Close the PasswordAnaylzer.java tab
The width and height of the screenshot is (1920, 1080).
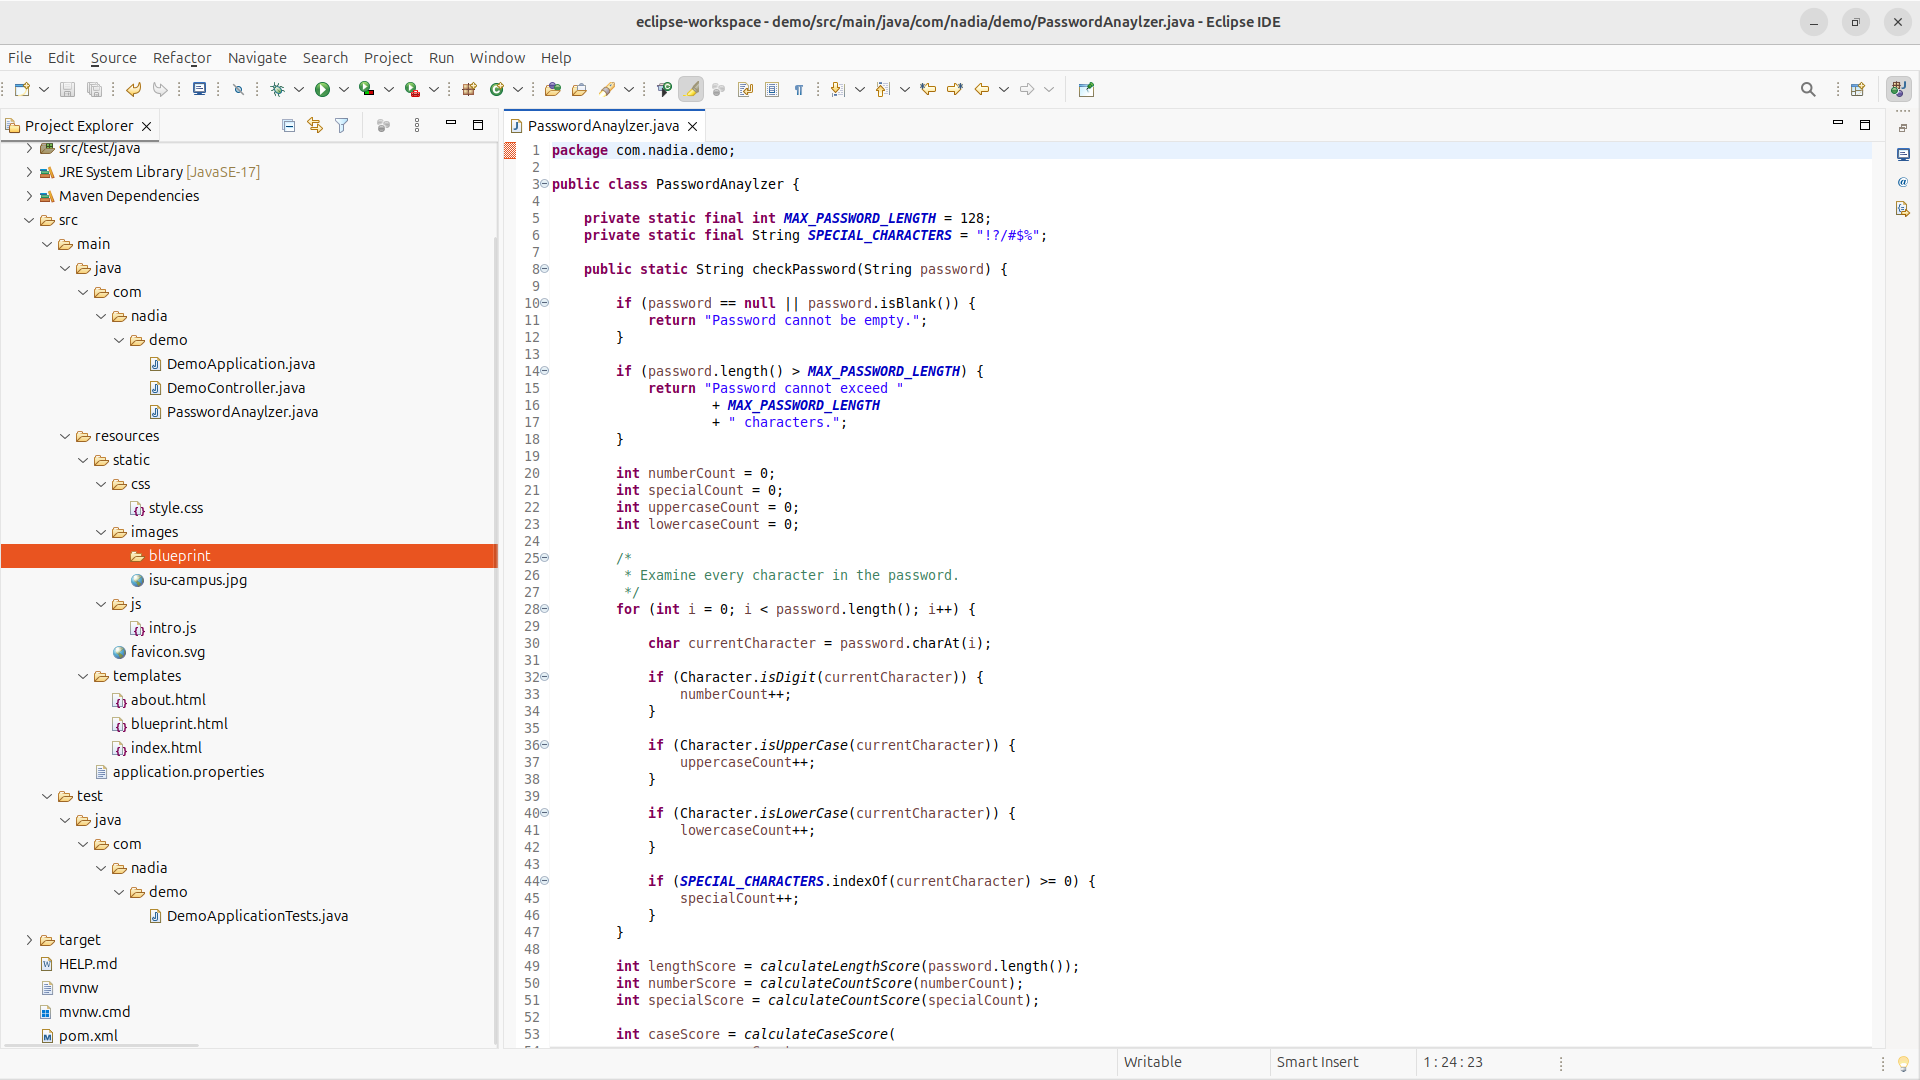point(692,126)
